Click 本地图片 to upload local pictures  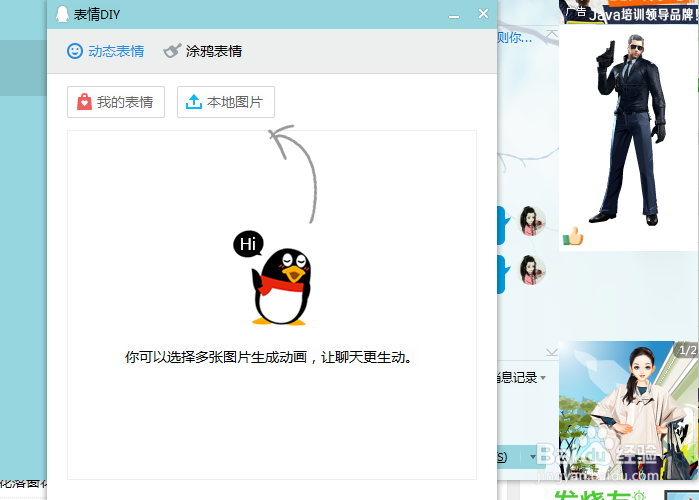[x=226, y=102]
